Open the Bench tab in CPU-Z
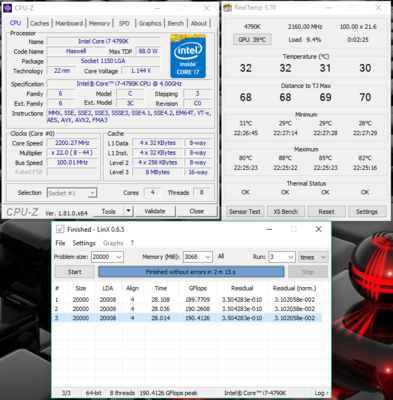 [176, 23]
